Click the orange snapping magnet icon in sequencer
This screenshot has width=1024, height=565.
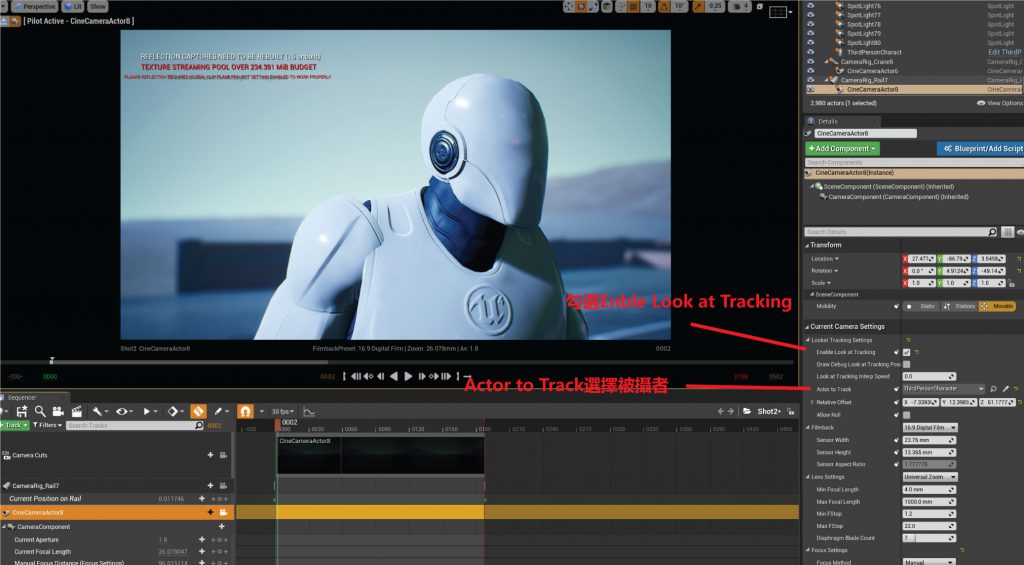pyautogui.click(x=245, y=411)
